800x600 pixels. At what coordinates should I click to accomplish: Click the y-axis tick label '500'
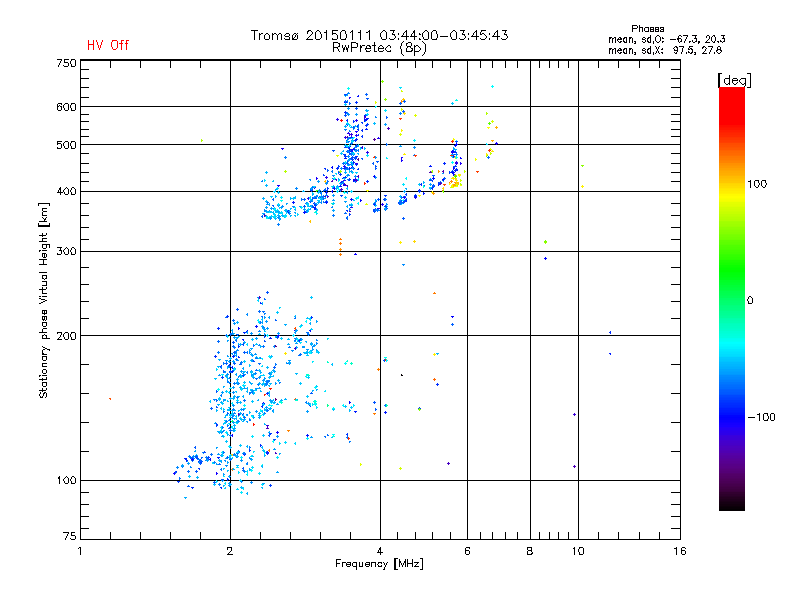click(66, 145)
